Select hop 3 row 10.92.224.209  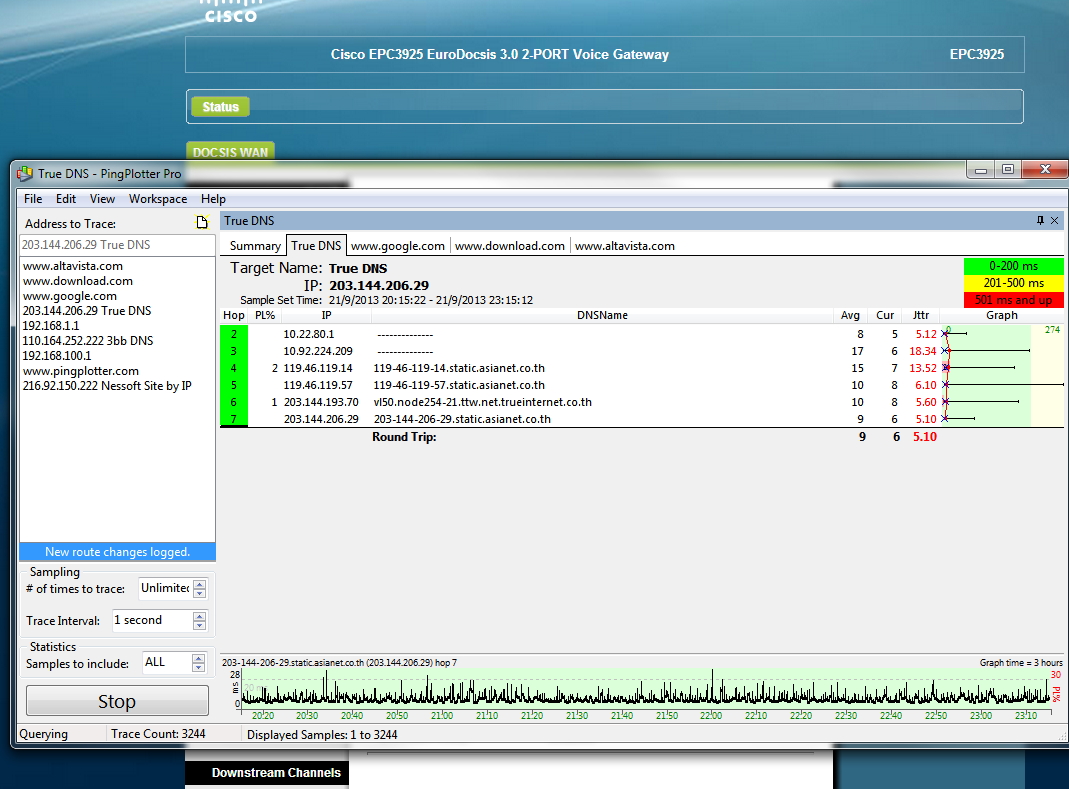[x=642, y=351]
